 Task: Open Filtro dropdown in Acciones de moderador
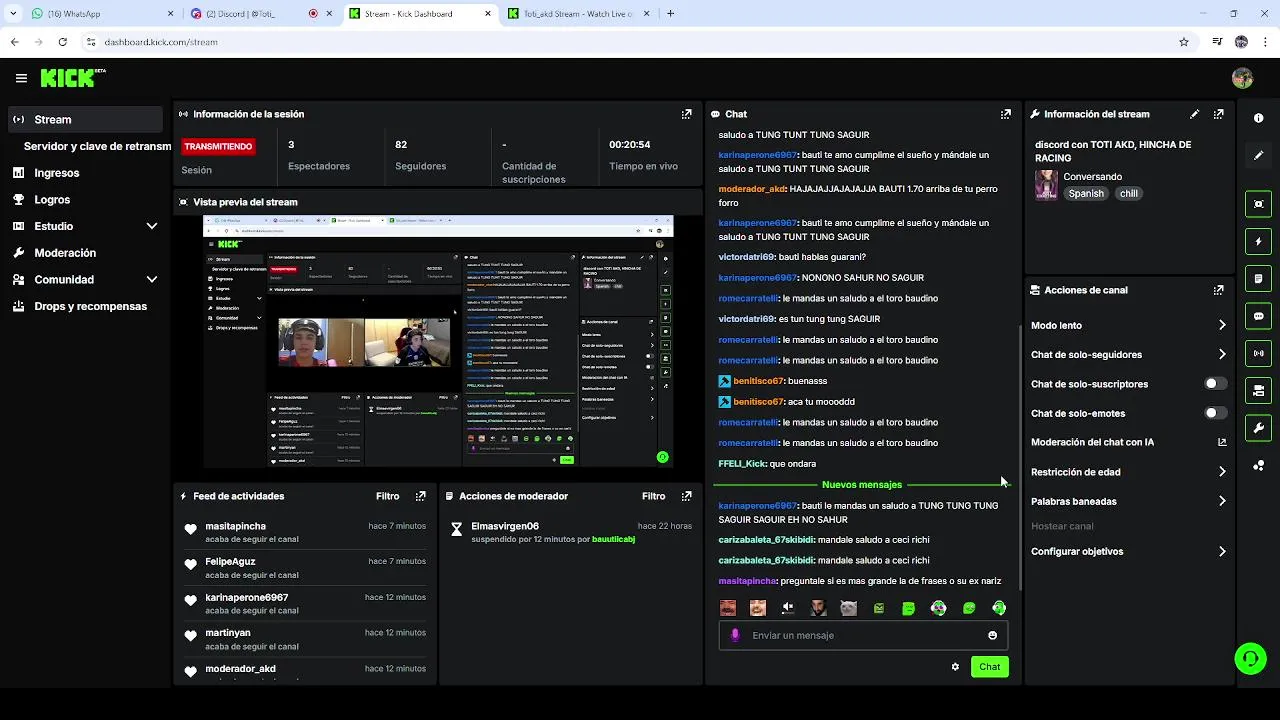654,496
